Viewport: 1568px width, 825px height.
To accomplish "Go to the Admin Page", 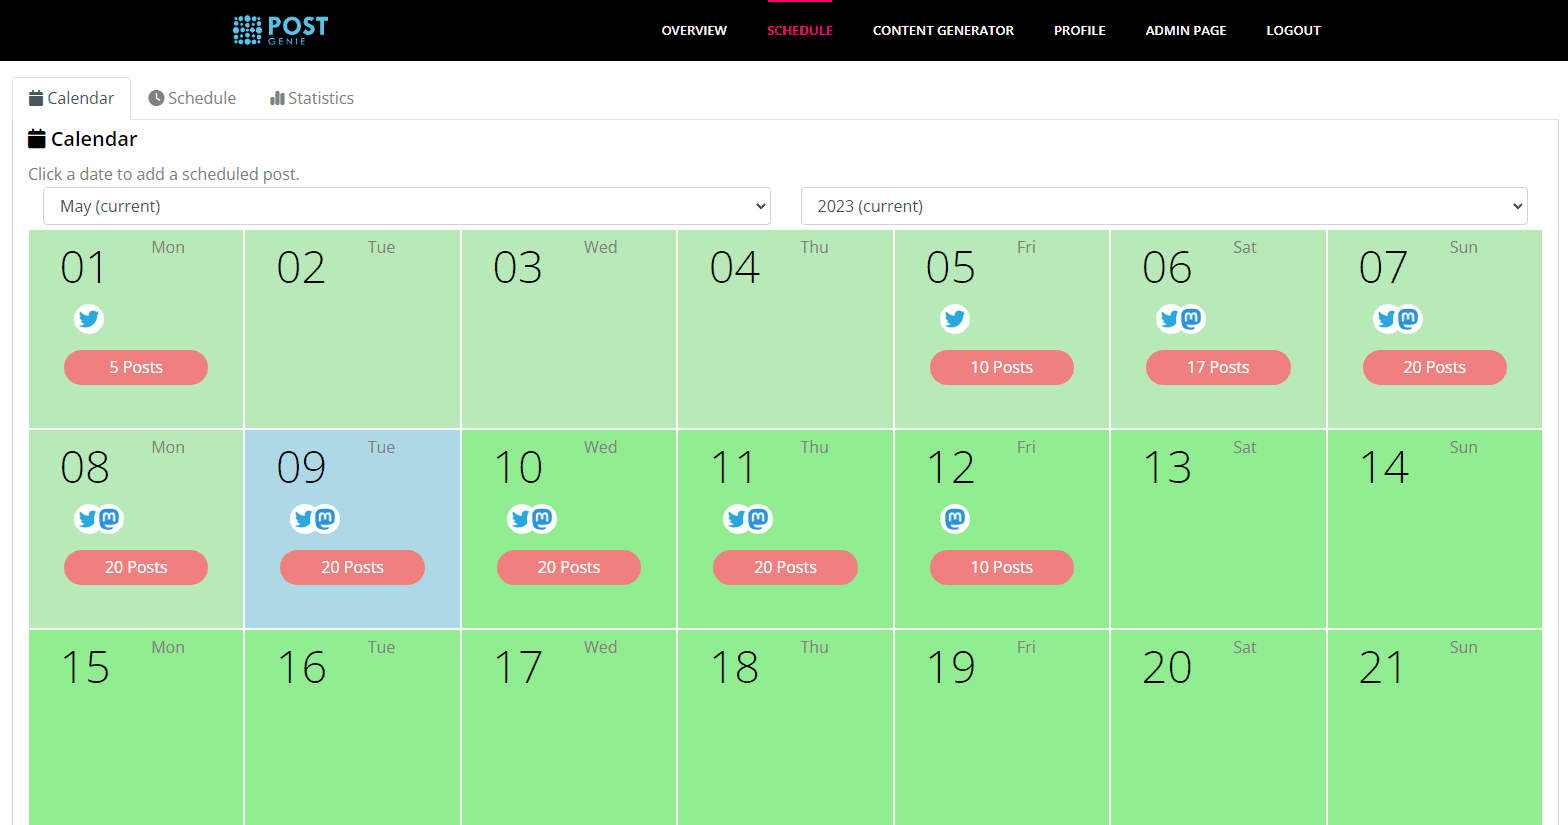I will click(x=1185, y=31).
